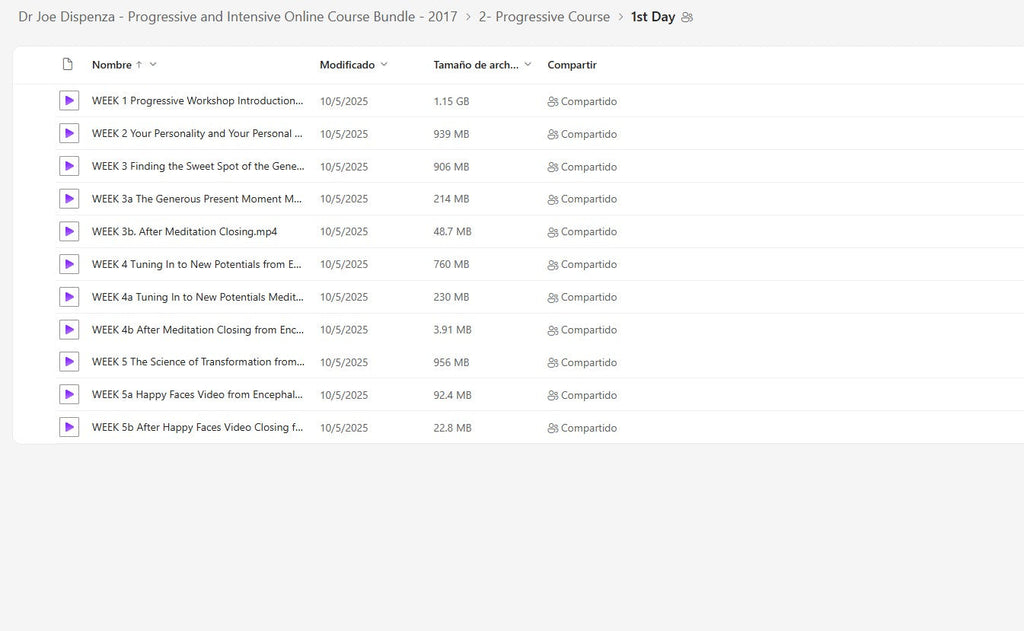Open Tamaño de archivo column dropdown
The width and height of the screenshot is (1024, 631).
click(x=528, y=64)
